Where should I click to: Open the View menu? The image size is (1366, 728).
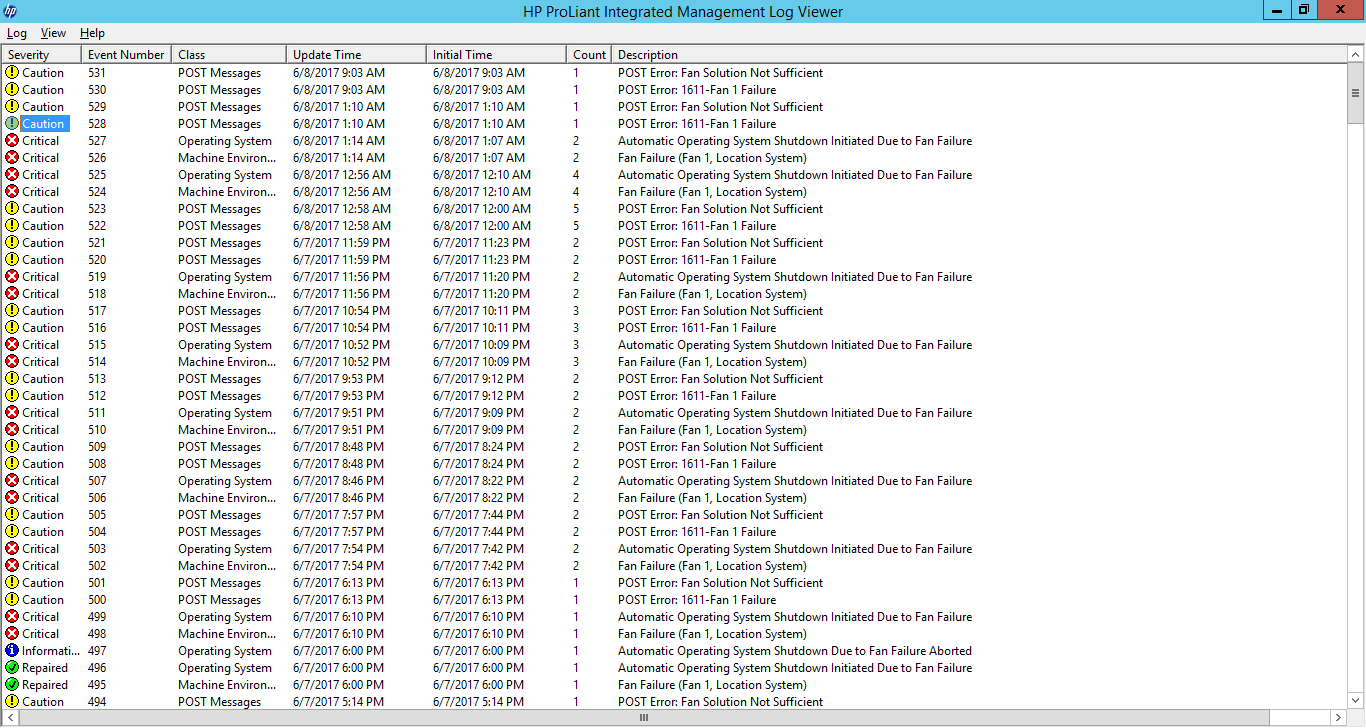click(x=53, y=33)
